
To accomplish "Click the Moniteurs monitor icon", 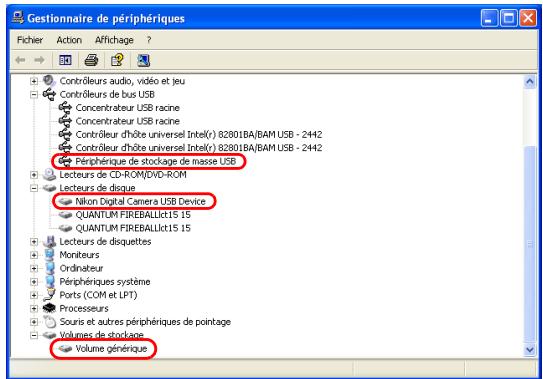I will (x=50, y=255).
